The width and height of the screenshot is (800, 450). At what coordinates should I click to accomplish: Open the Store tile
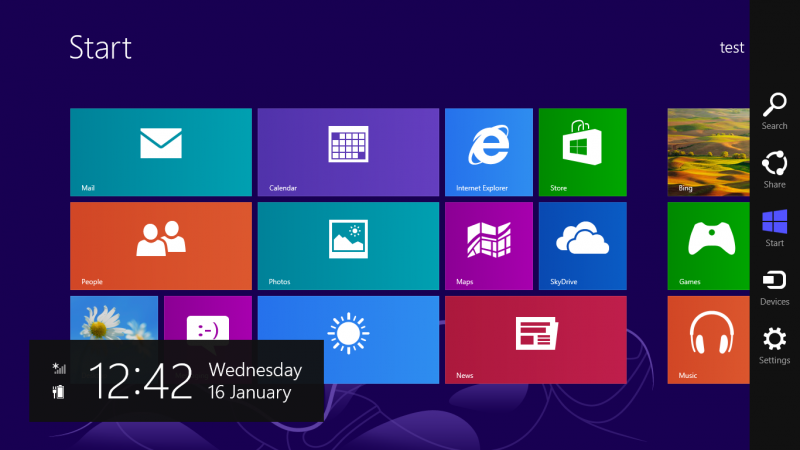click(582, 152)
